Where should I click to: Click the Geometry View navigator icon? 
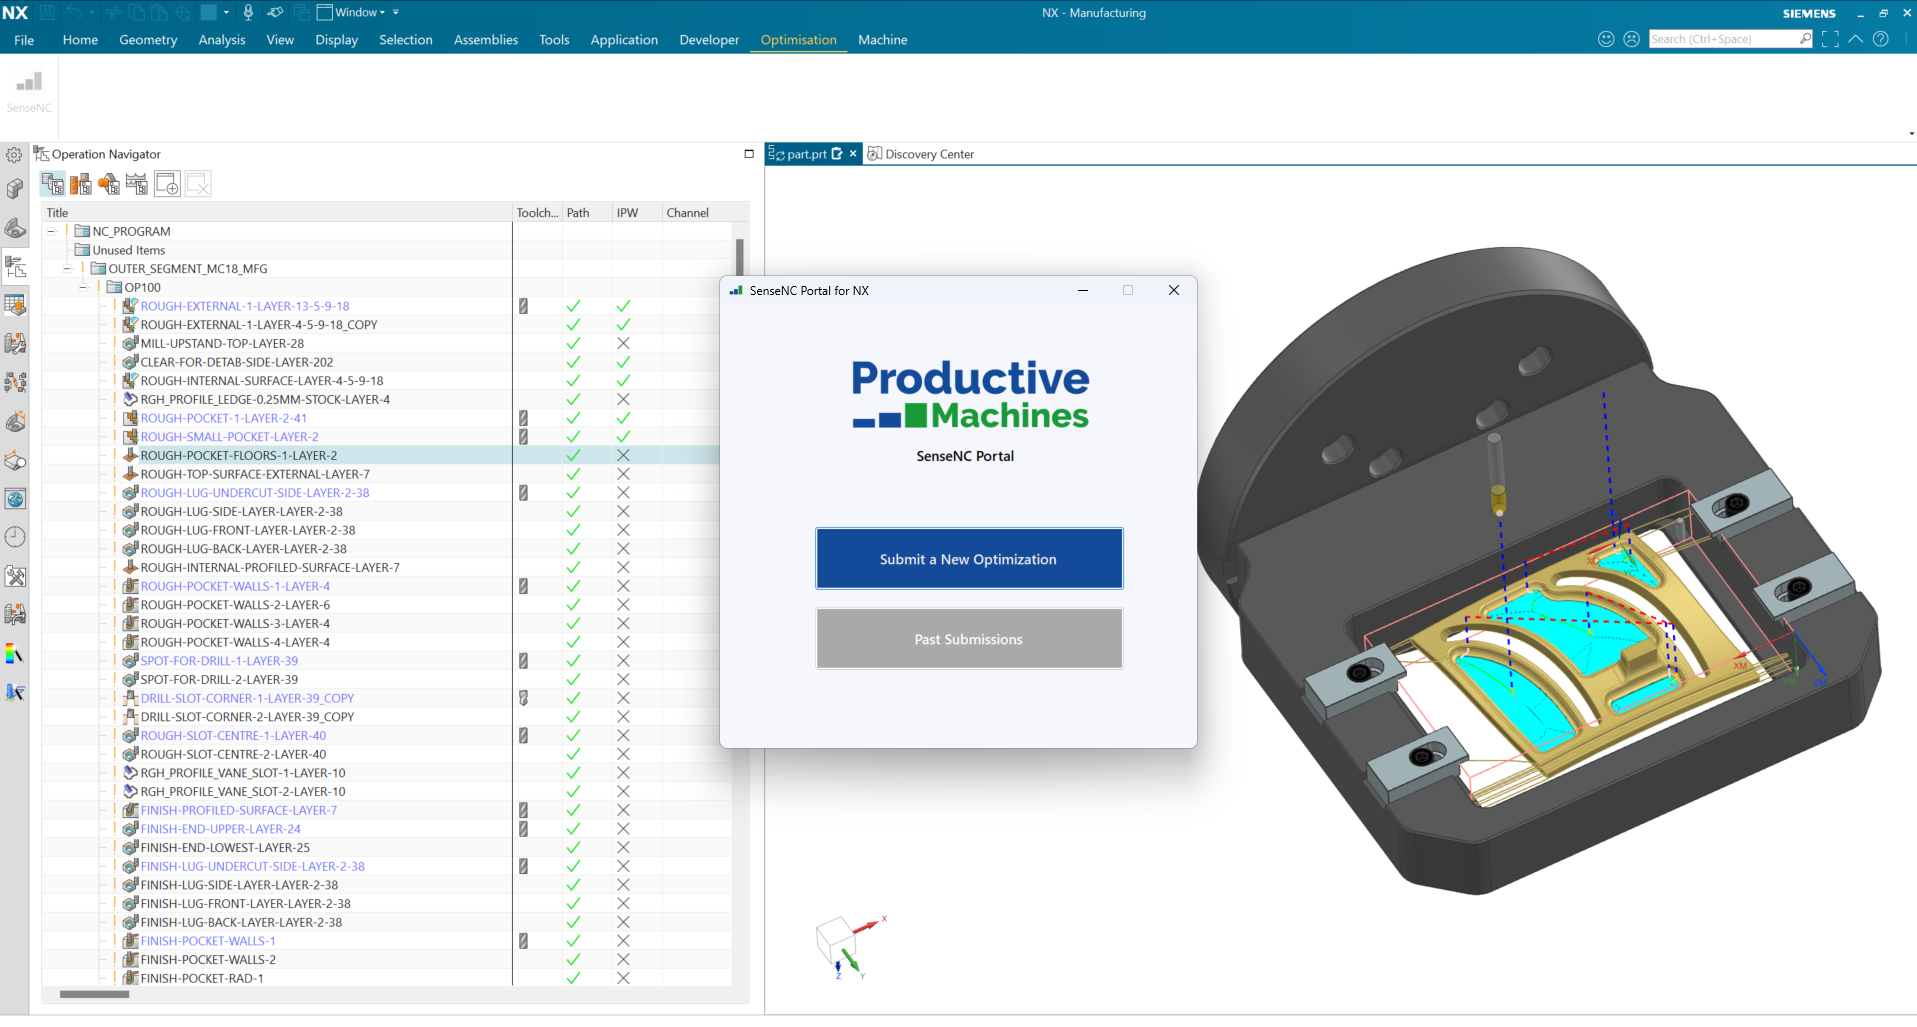coord(109,184)
